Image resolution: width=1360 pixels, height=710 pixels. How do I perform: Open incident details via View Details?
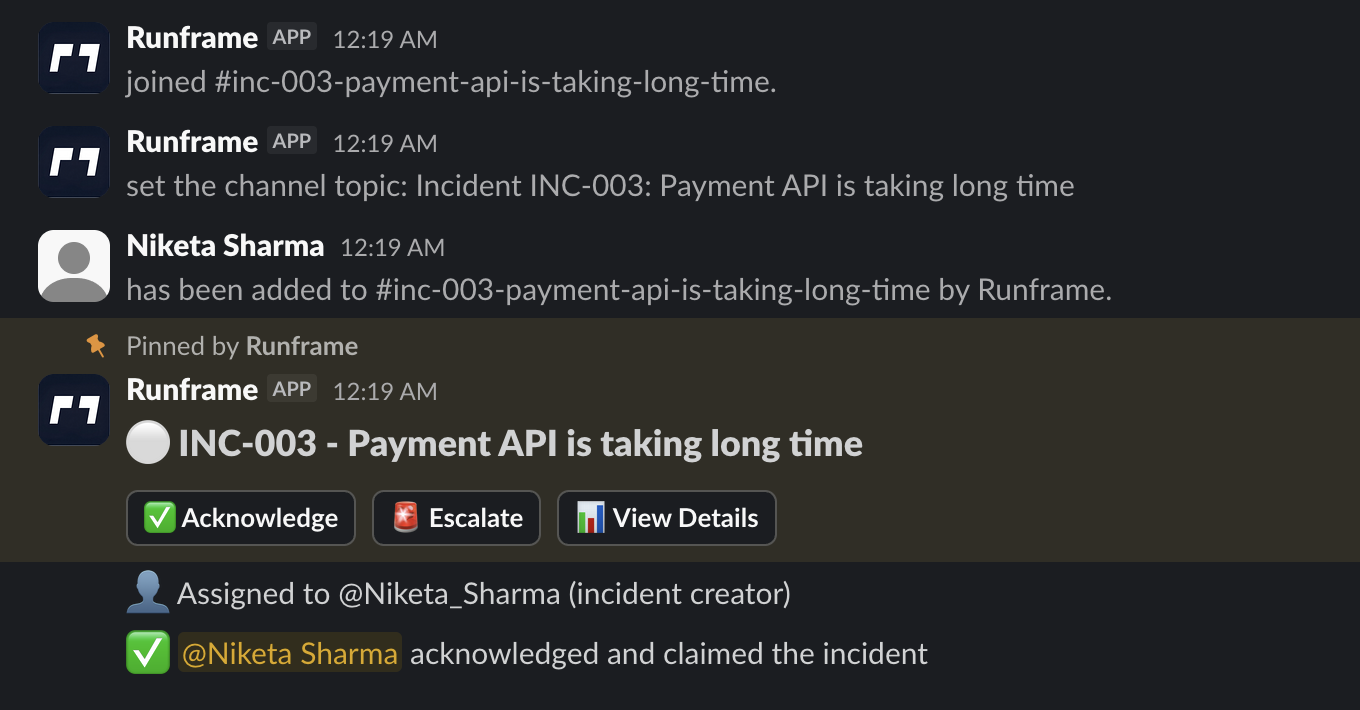[667, 518]
